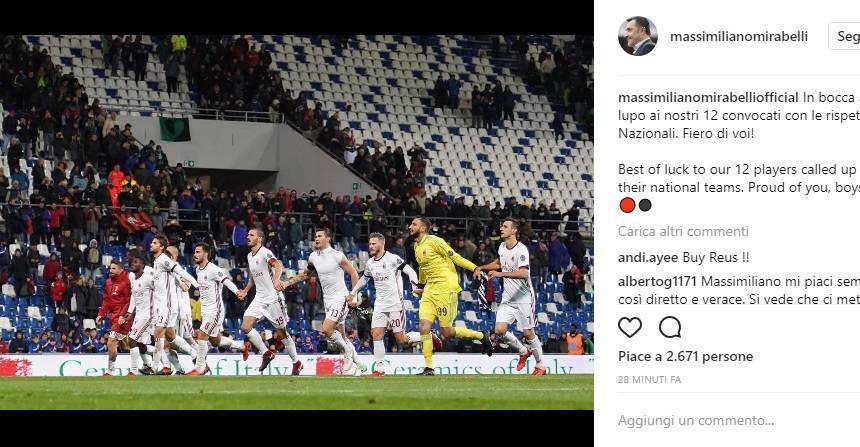The height and width of the screenshot is (447, 860).
Task: Click the black circle emoji in caption
Action: [645, 205]
